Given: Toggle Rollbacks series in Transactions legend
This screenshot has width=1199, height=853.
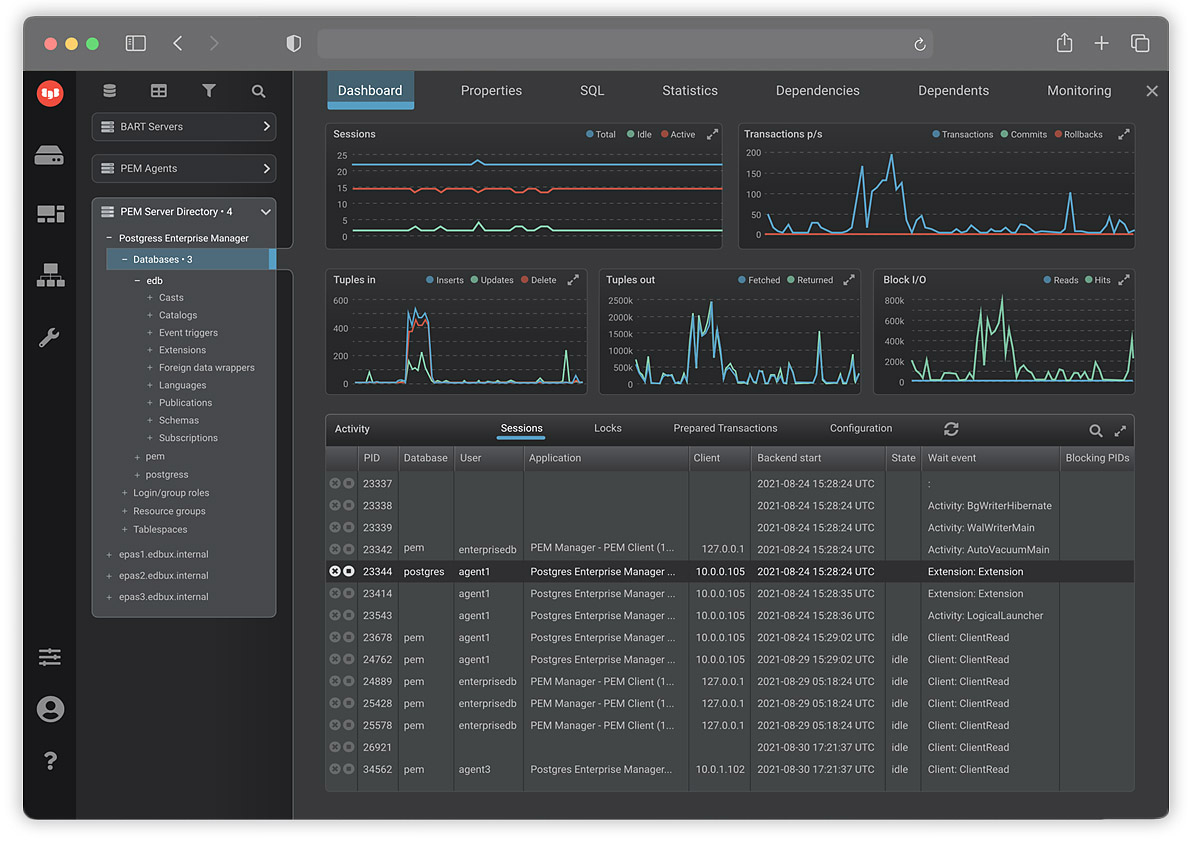Looking at the screenshot, I should click(x=1079, y=135).
